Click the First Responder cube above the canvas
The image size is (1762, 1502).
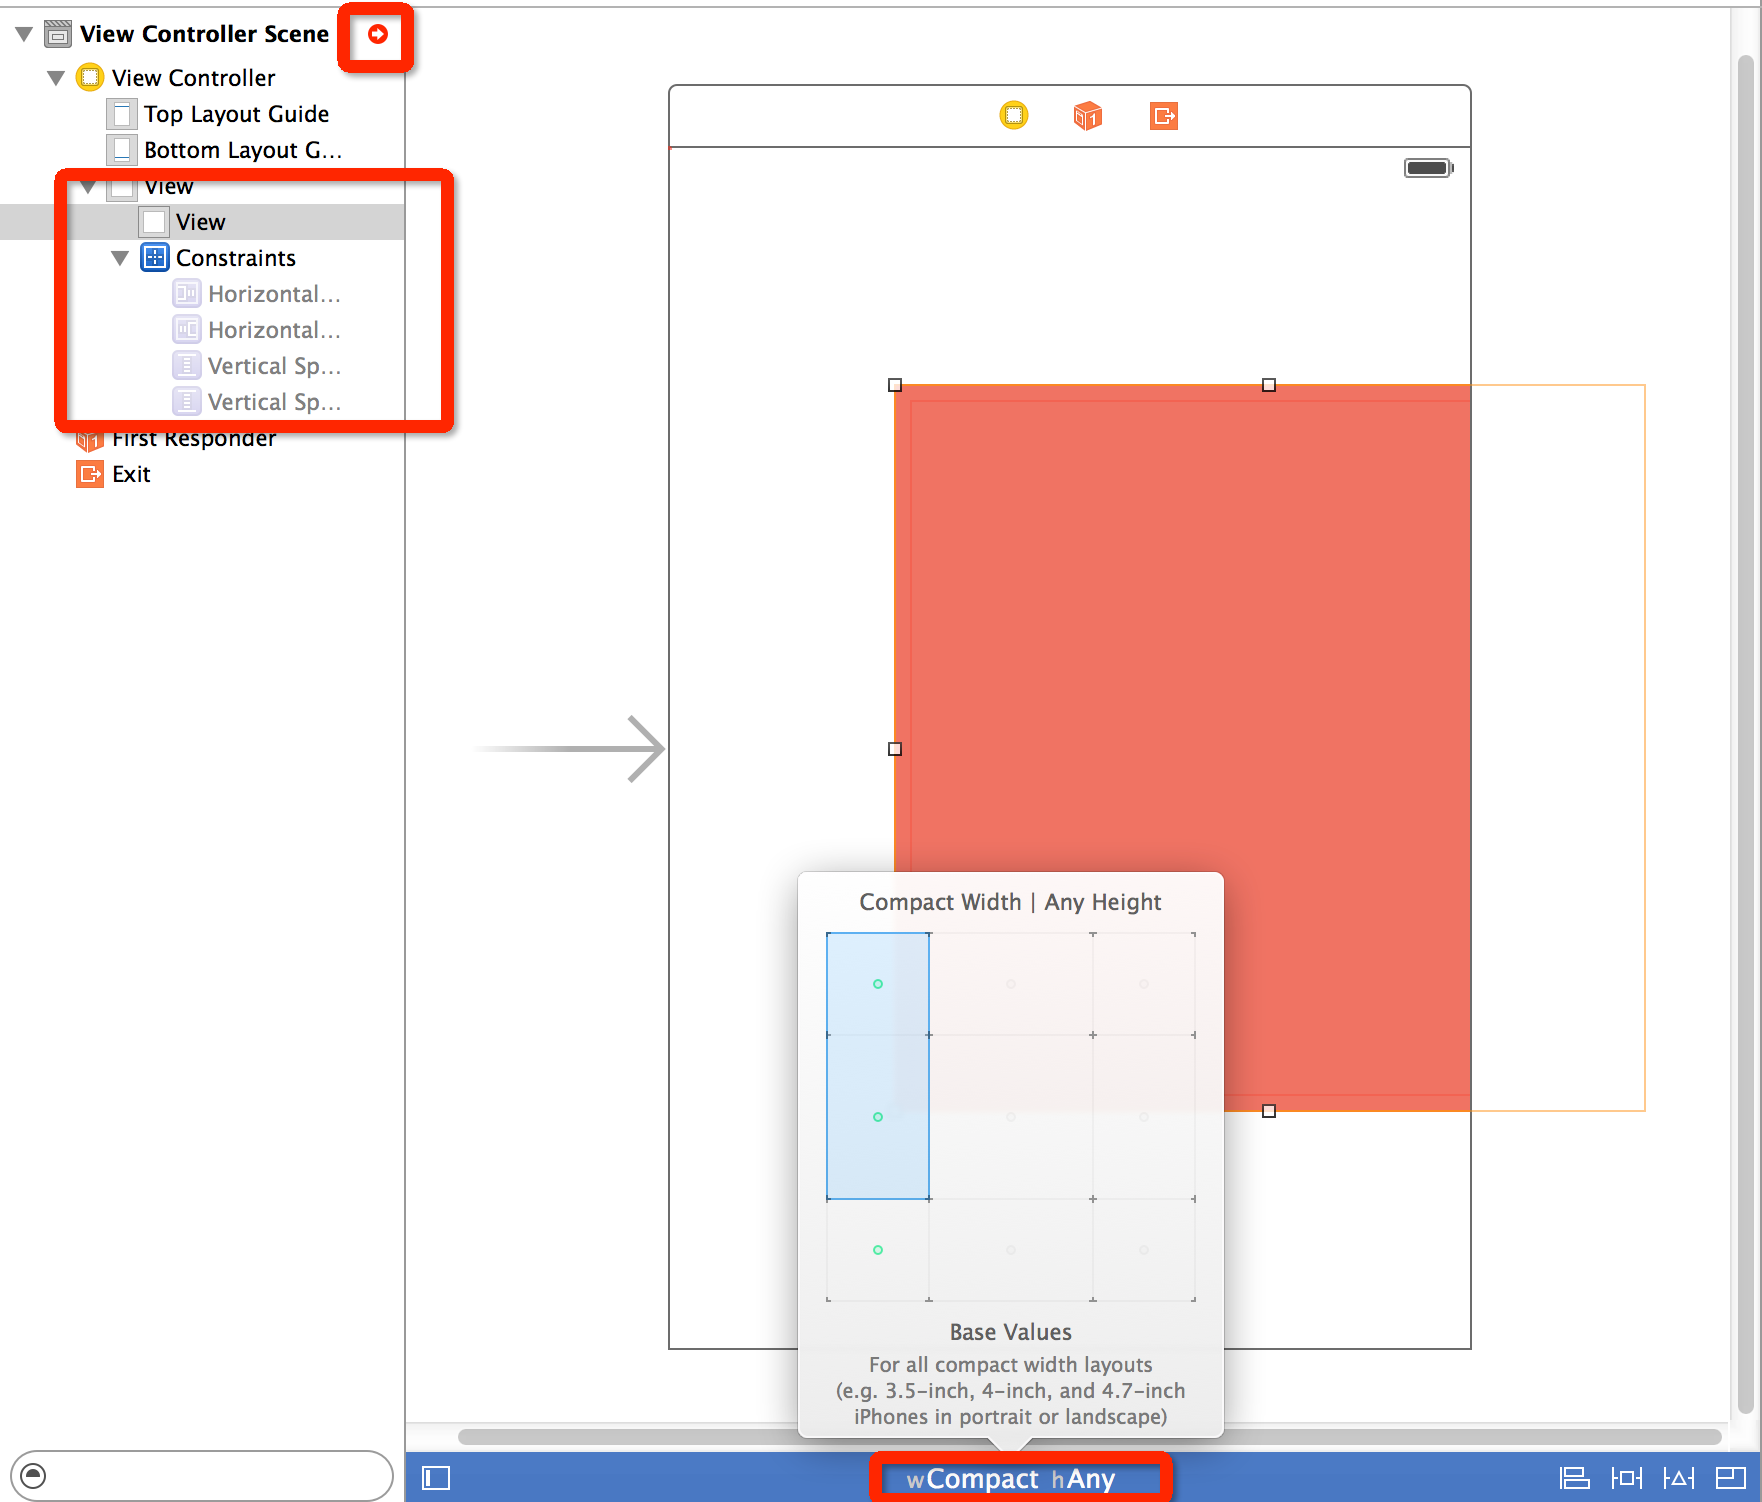click(x=1089, y=116)
